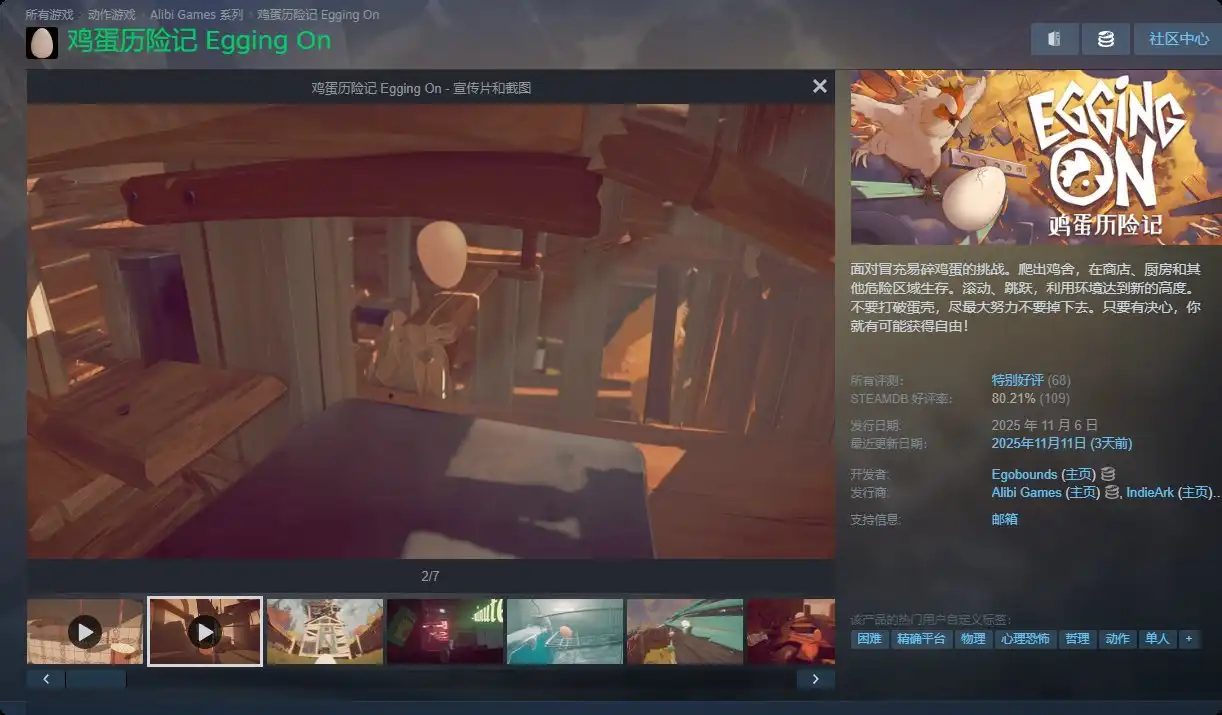This screenshot has height=715, width=1222.
Task: Click the 2/7 media counter text
Action: point(430,576)
